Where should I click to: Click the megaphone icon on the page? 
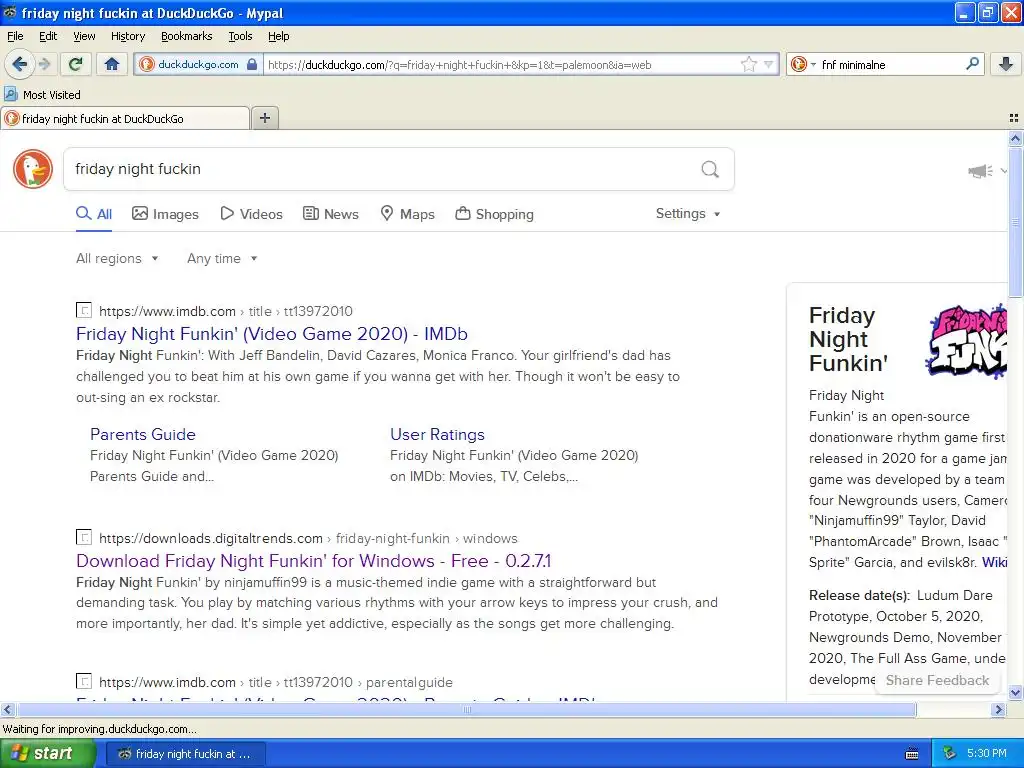980,171
